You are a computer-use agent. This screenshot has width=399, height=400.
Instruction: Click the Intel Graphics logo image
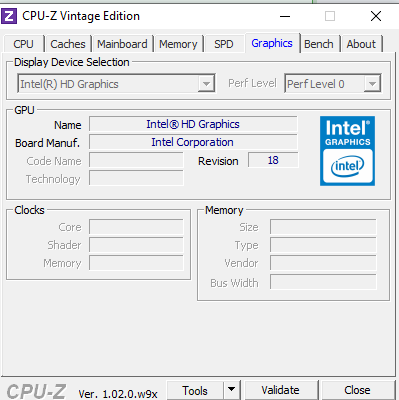[347, 151]
